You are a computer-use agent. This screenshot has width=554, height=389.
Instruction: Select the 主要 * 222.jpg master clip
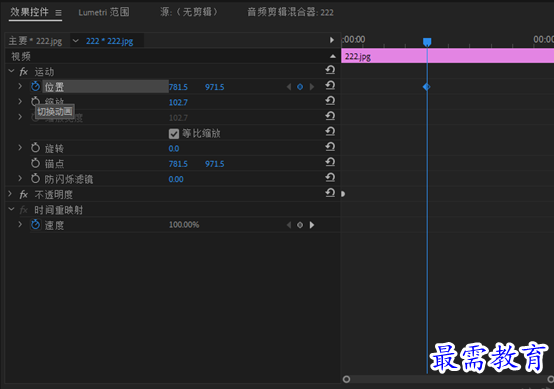(x=35, y=41)
